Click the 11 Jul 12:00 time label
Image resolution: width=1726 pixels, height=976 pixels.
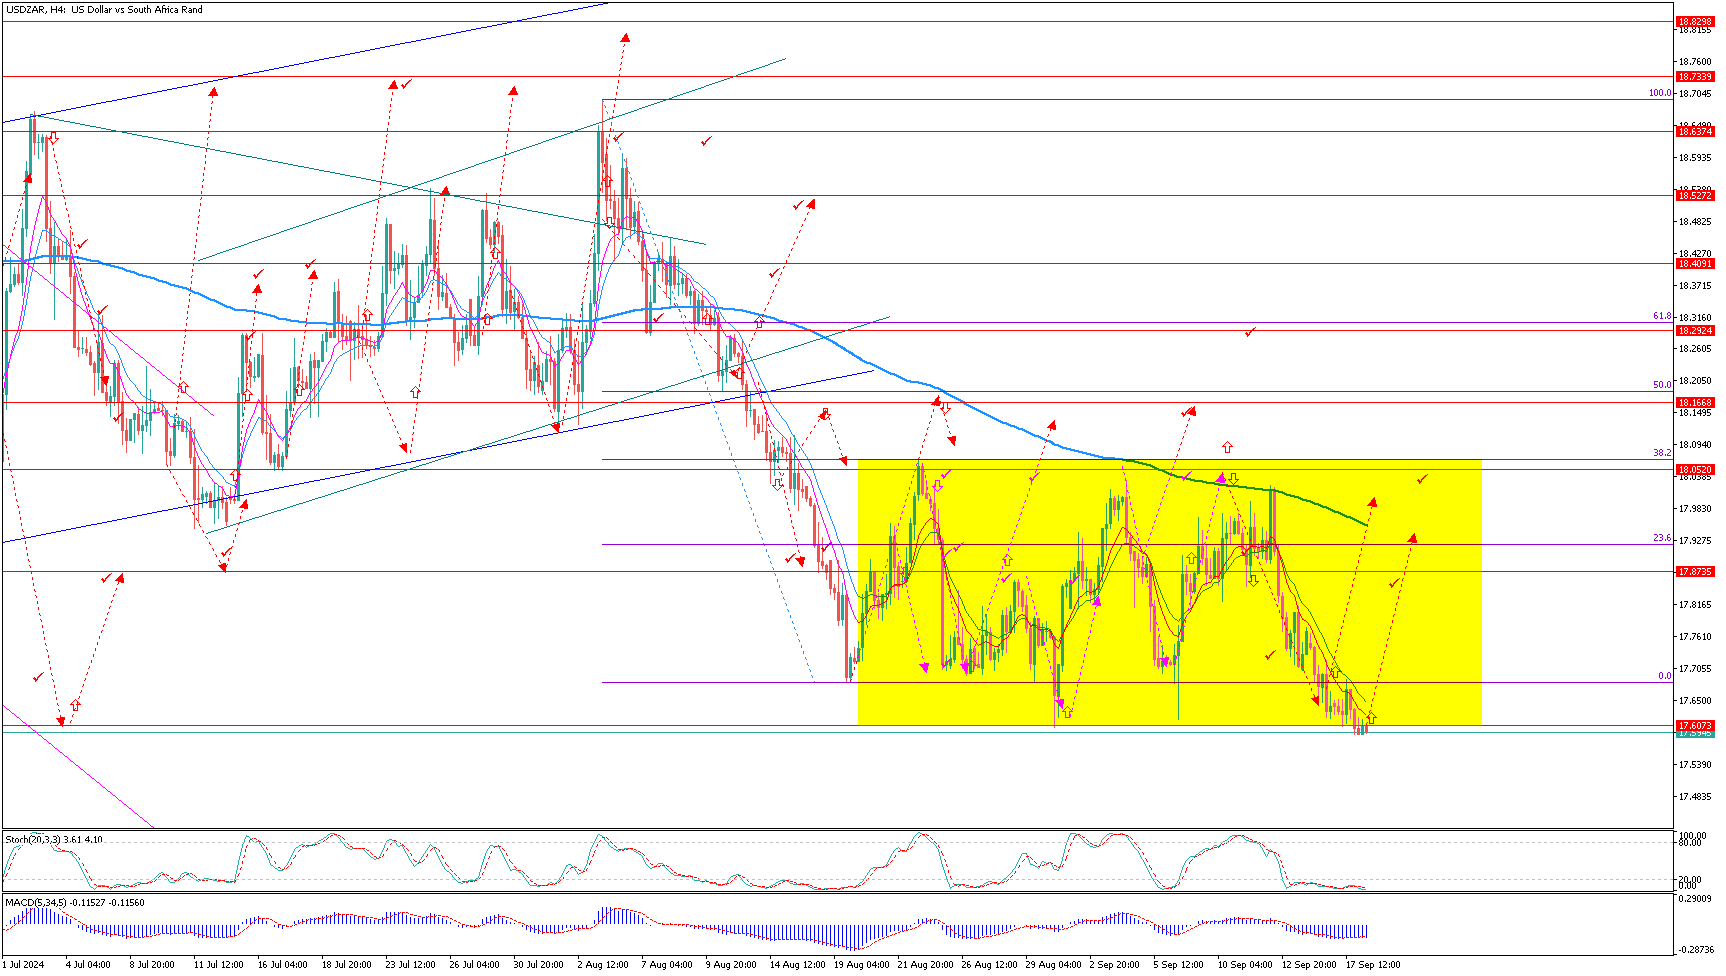pos(218,965)
